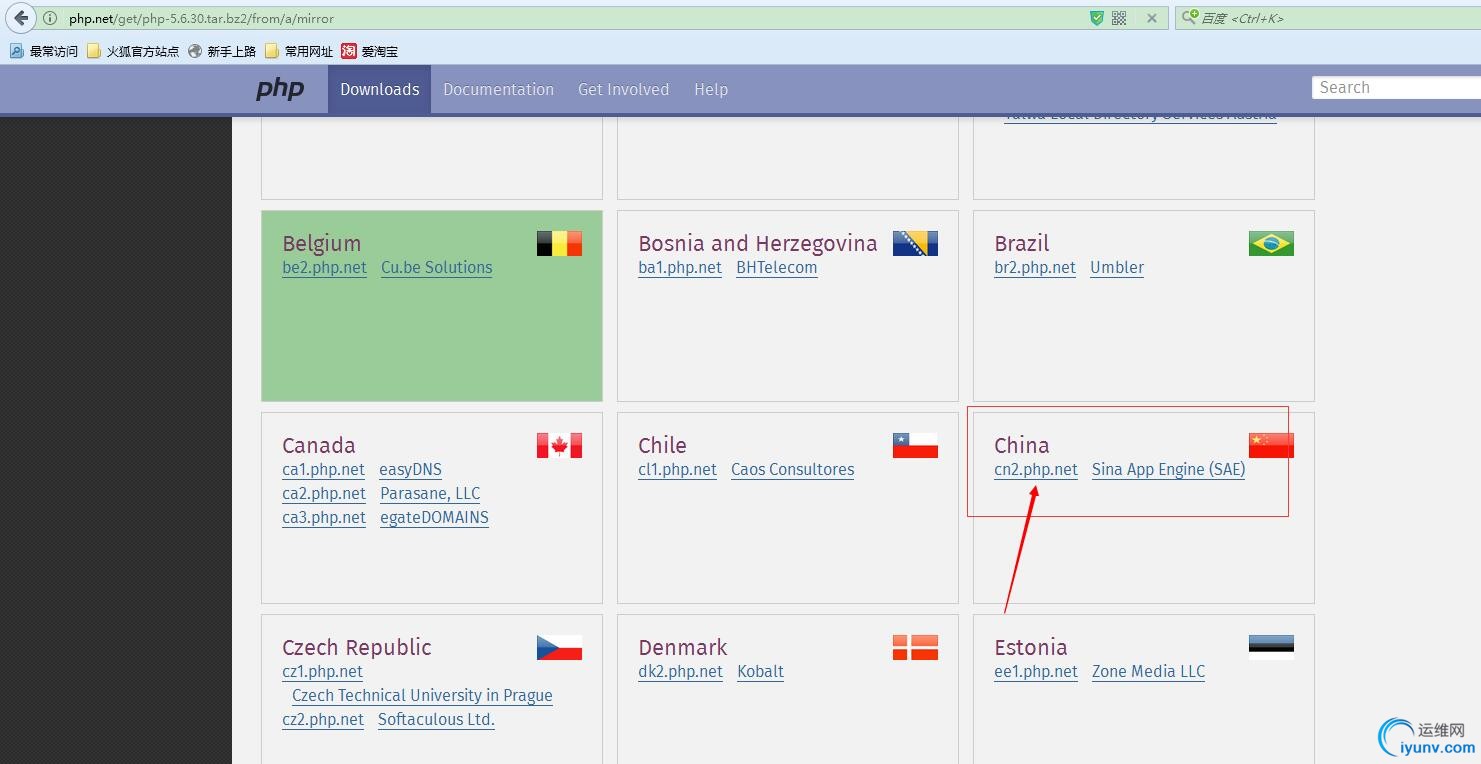Open the easyDNS provider link
This screenshot has height=764, width=1481.
410,470
